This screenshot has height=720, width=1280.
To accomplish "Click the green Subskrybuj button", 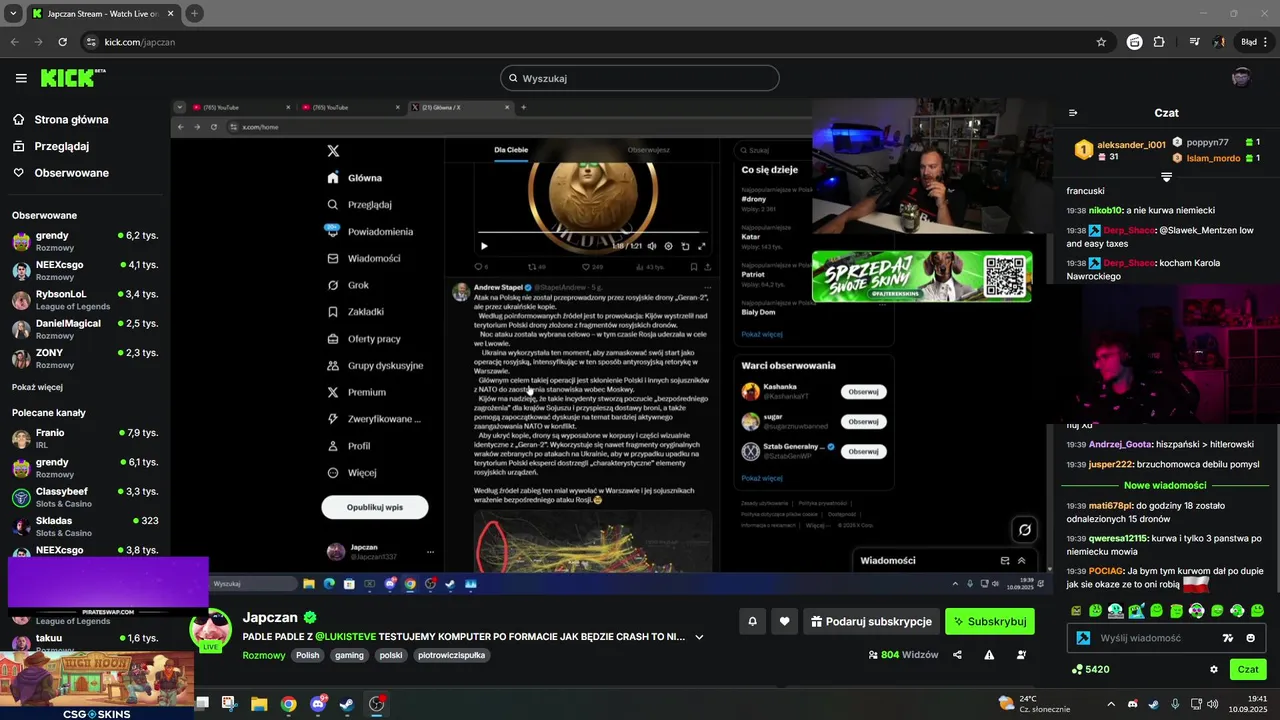I will click(990, 621).
